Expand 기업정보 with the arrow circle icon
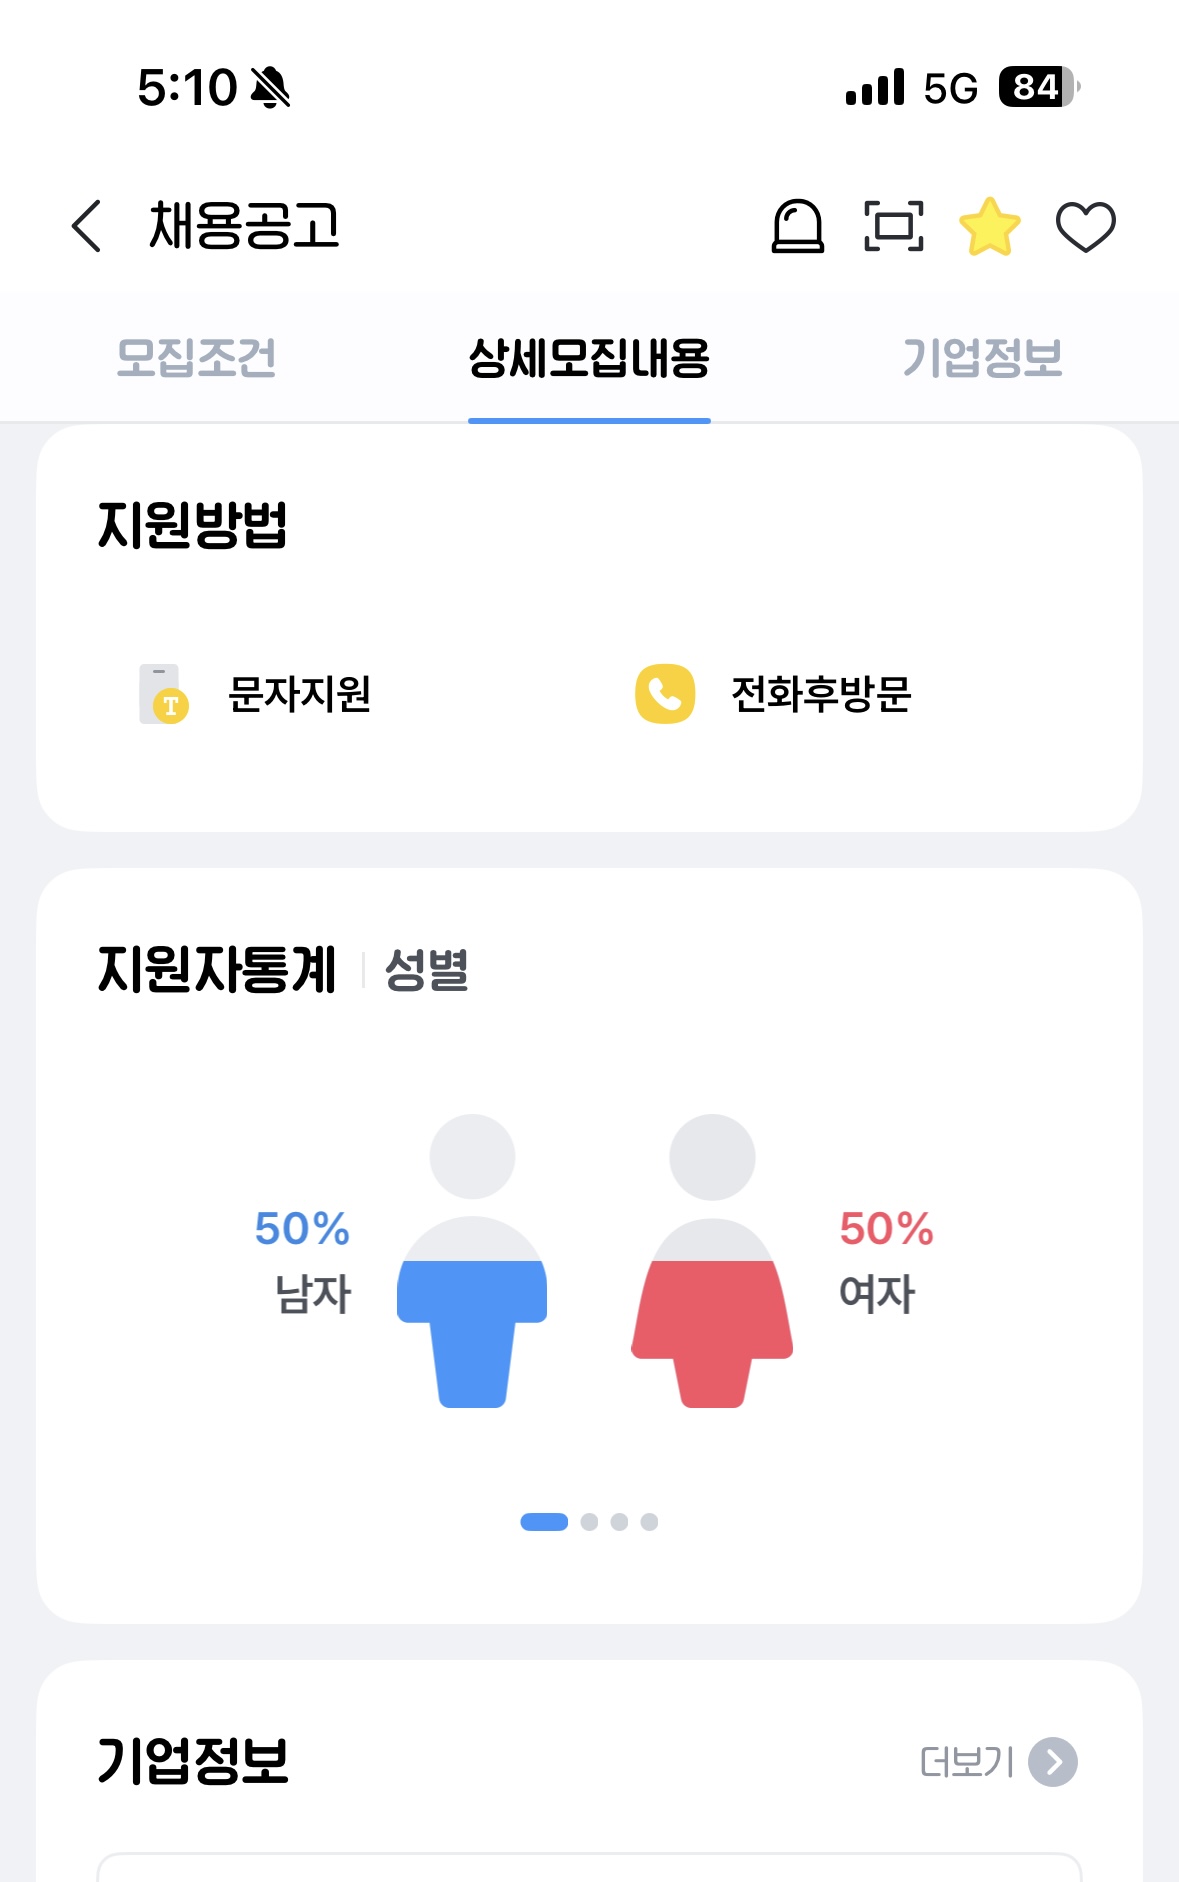 1053,1762
